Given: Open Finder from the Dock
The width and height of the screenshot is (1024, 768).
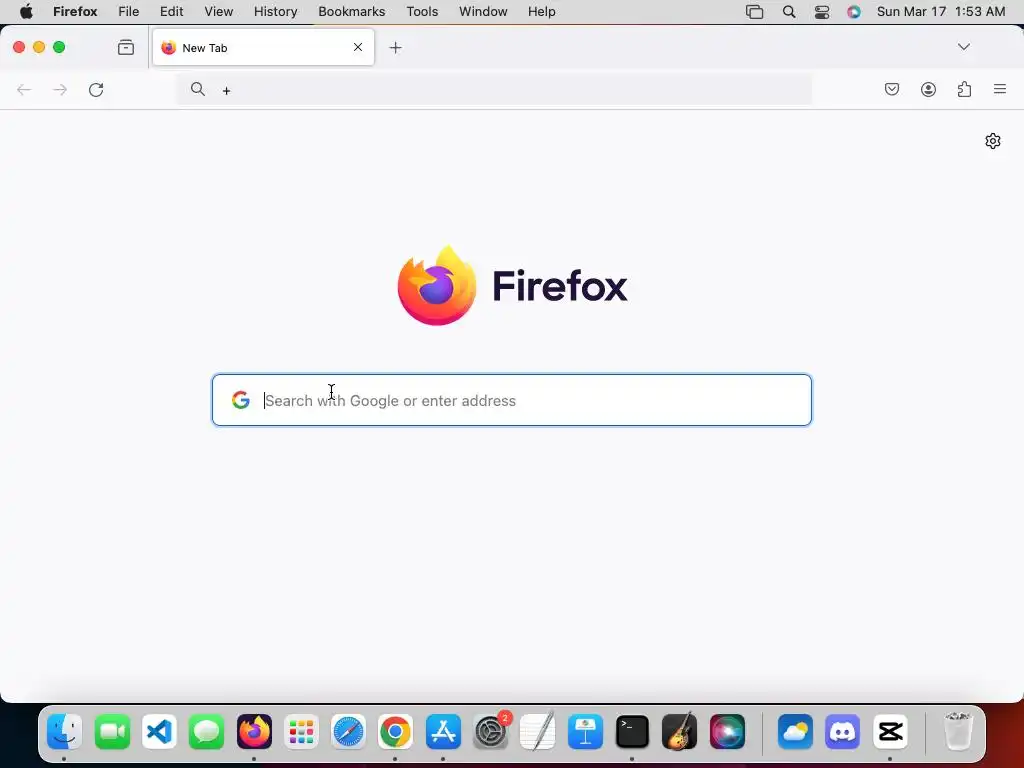Looking at the screenshot, I should tap(65, 731).
